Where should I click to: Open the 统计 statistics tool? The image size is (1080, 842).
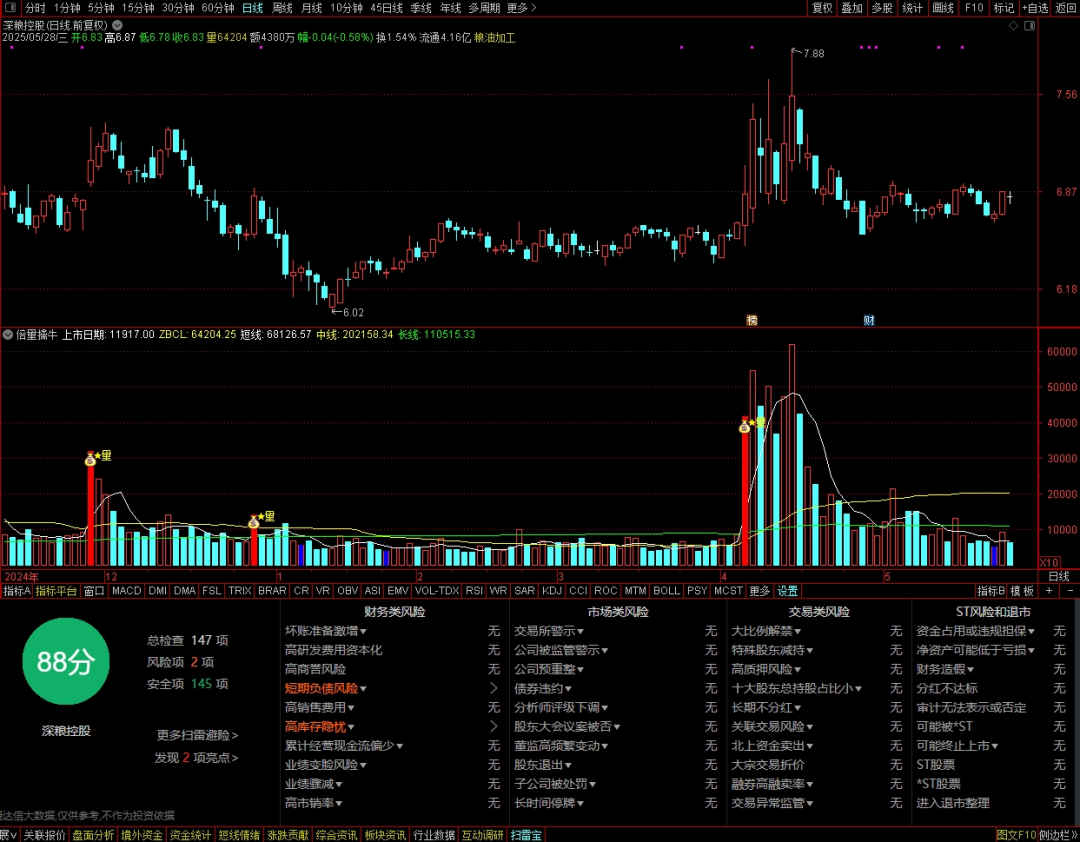[912, 8]
